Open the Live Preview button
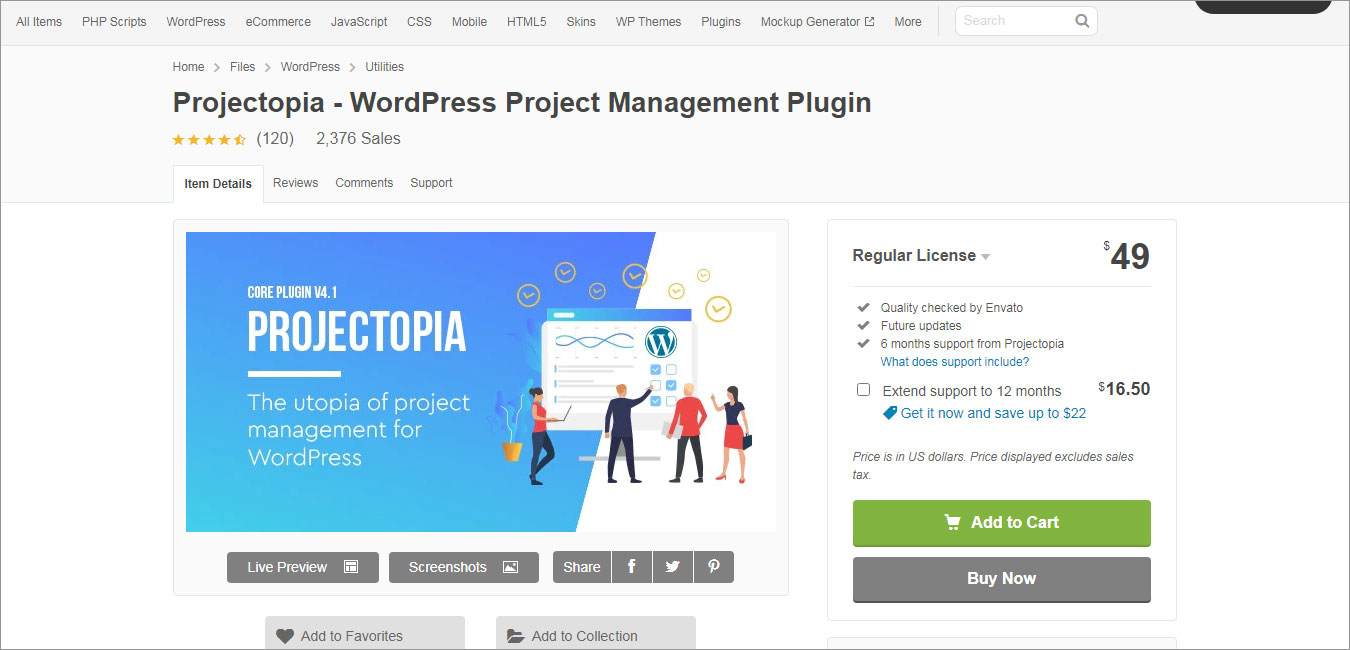 click(302, 567)
